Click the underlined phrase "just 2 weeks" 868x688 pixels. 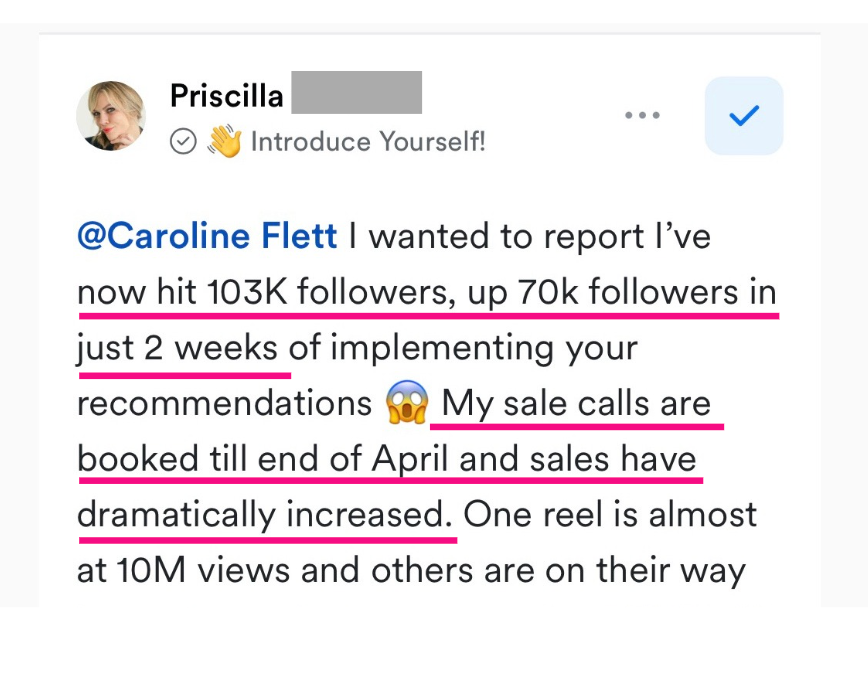tap(177, 349)
